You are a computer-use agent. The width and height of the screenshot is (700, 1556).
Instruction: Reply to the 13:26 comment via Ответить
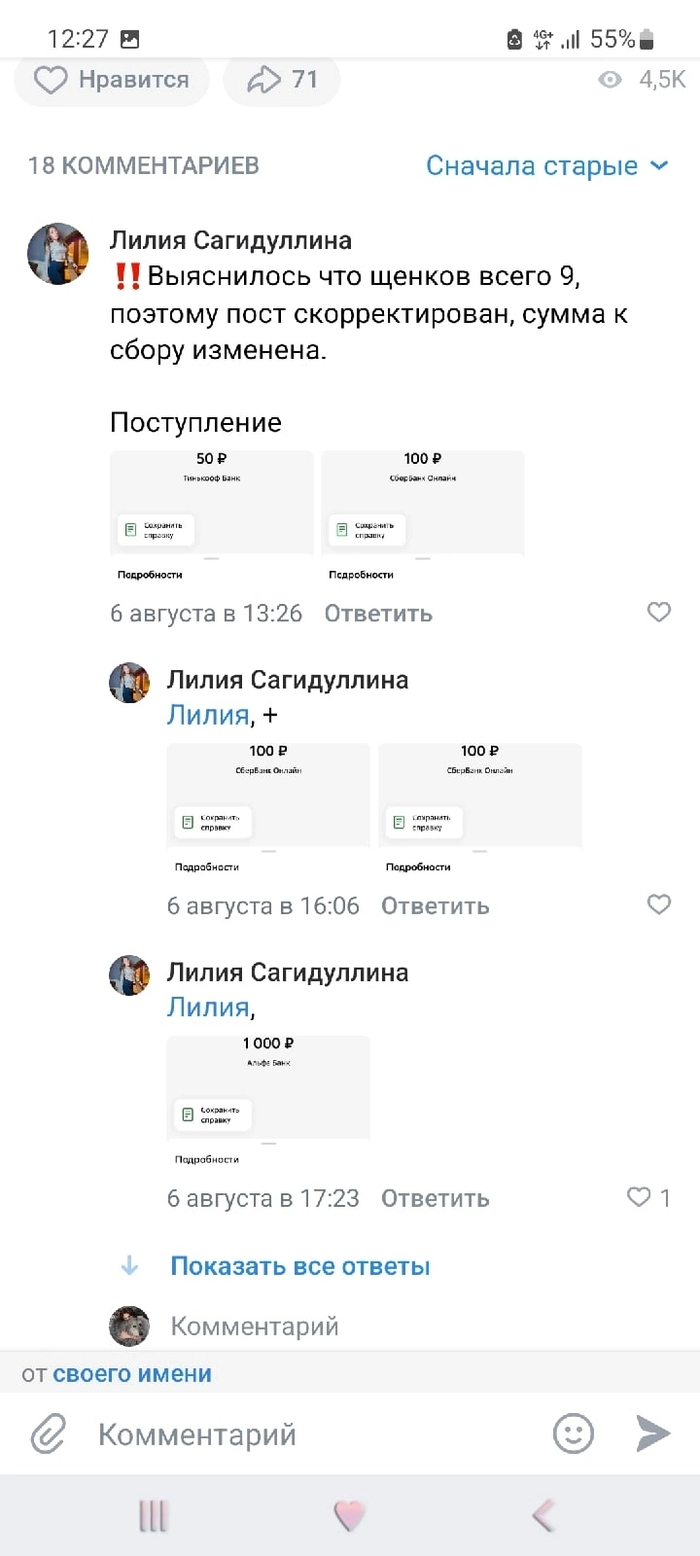point(378,613)
